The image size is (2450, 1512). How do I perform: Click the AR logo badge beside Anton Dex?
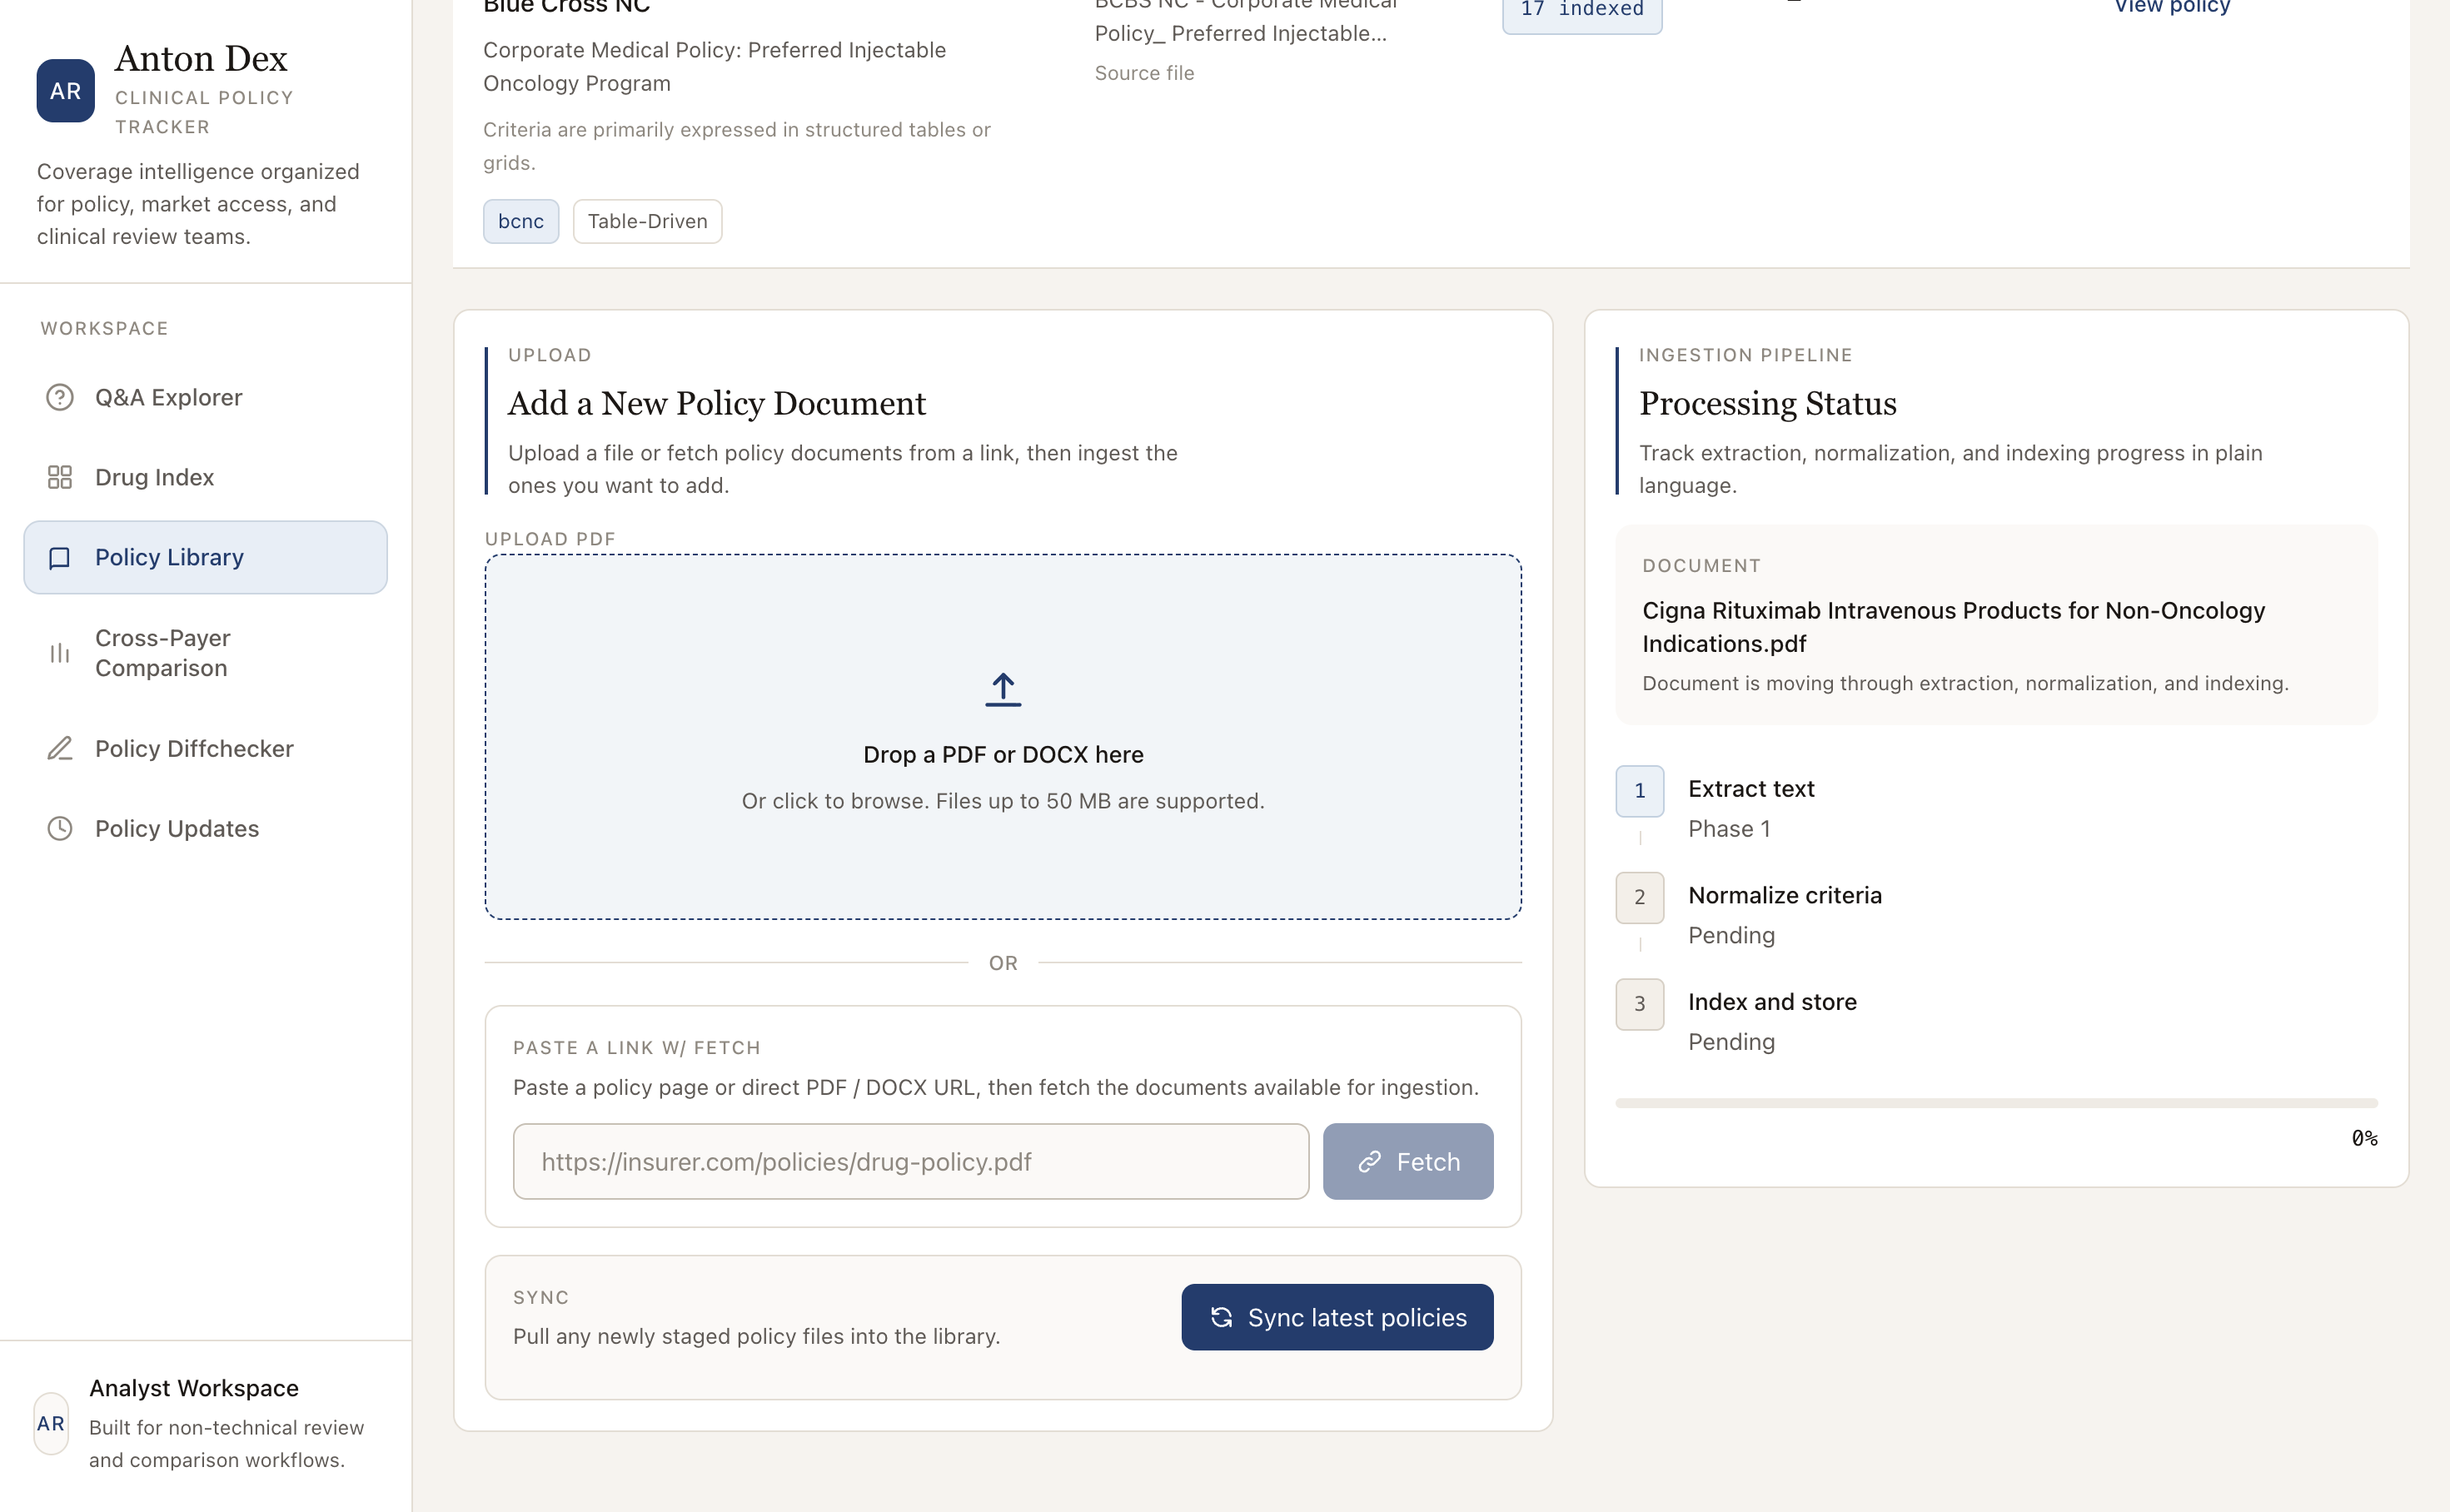pos(66,91)
